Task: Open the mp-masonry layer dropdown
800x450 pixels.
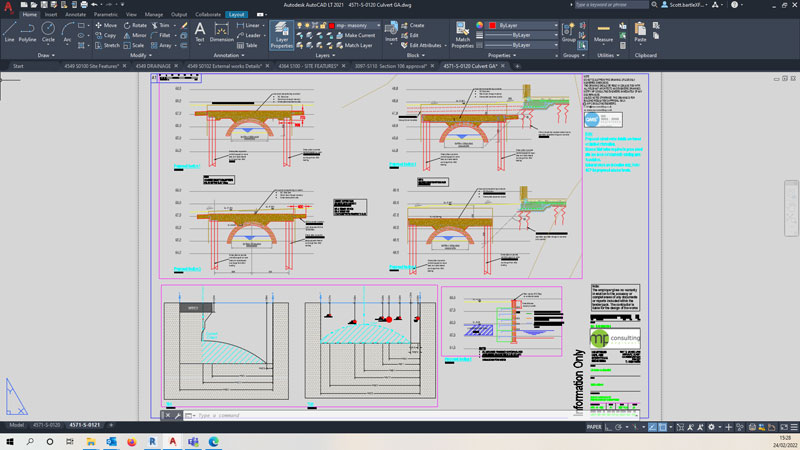Action: (358, 25)
